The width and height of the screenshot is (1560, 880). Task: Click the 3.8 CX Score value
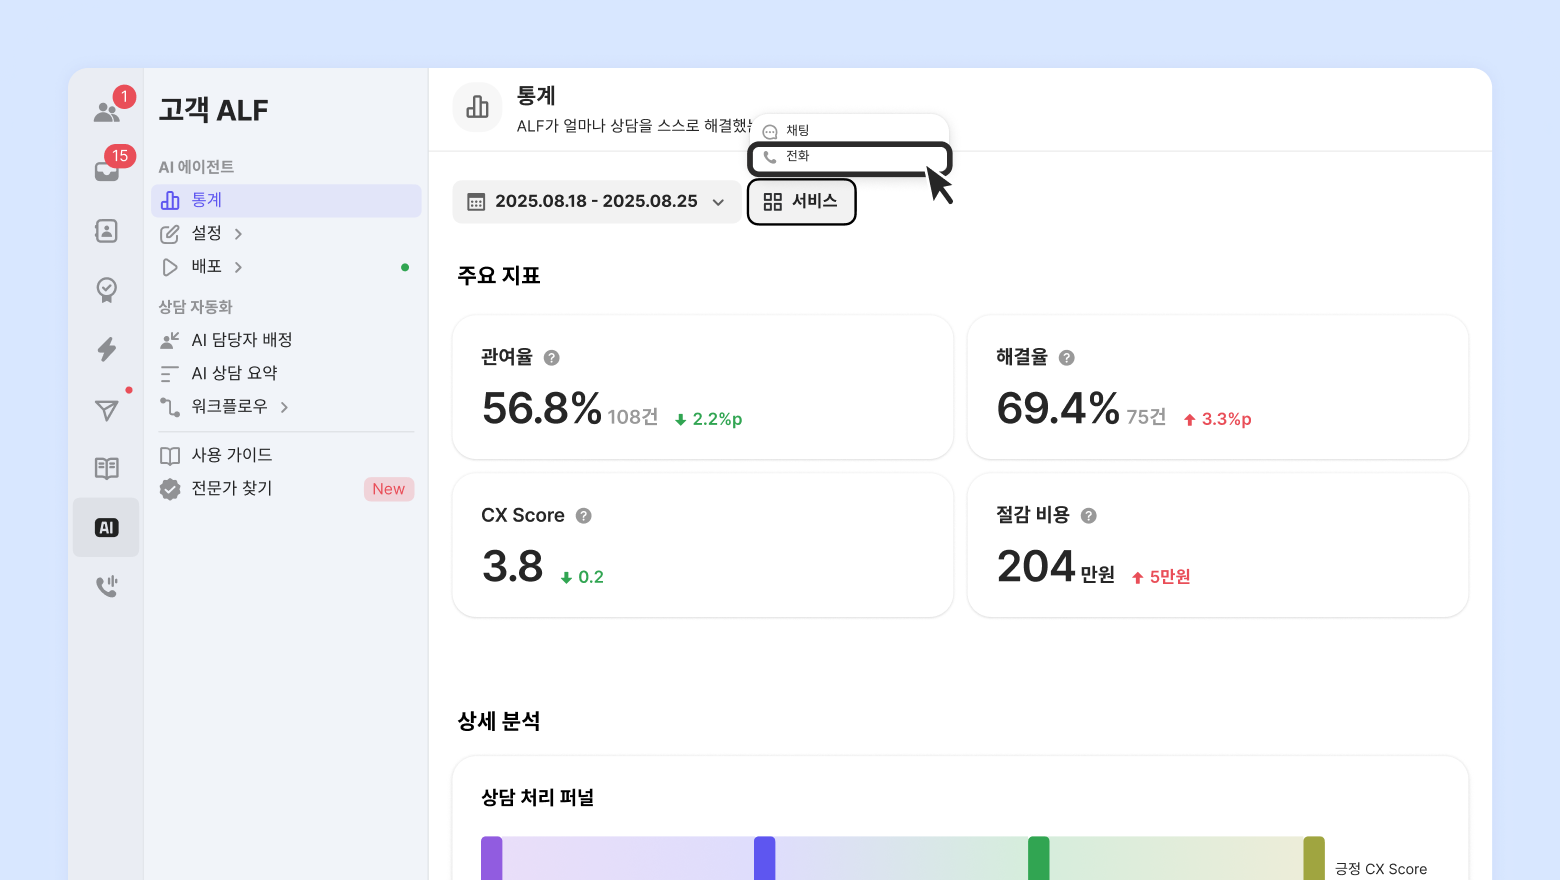[513, 567]
